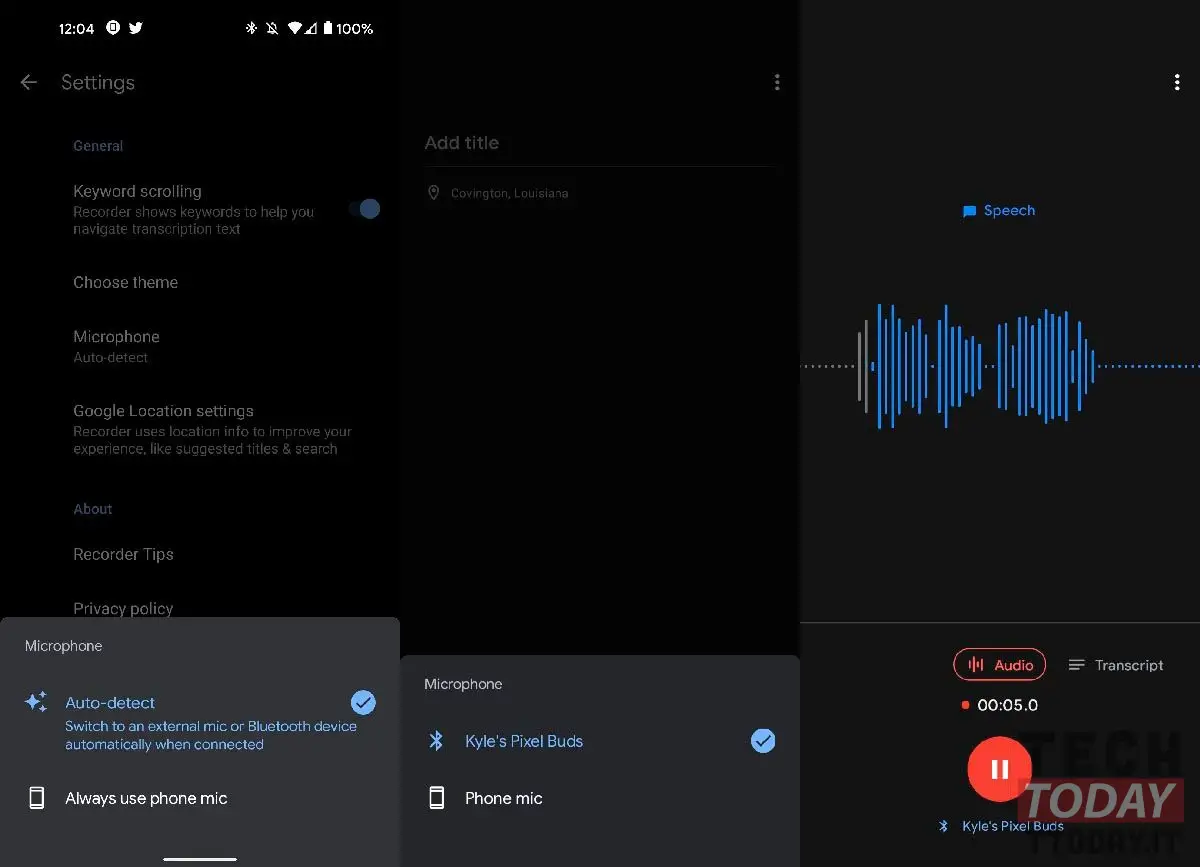
Task: Open the three-dot menu above Add title
Action: point(777,83)
